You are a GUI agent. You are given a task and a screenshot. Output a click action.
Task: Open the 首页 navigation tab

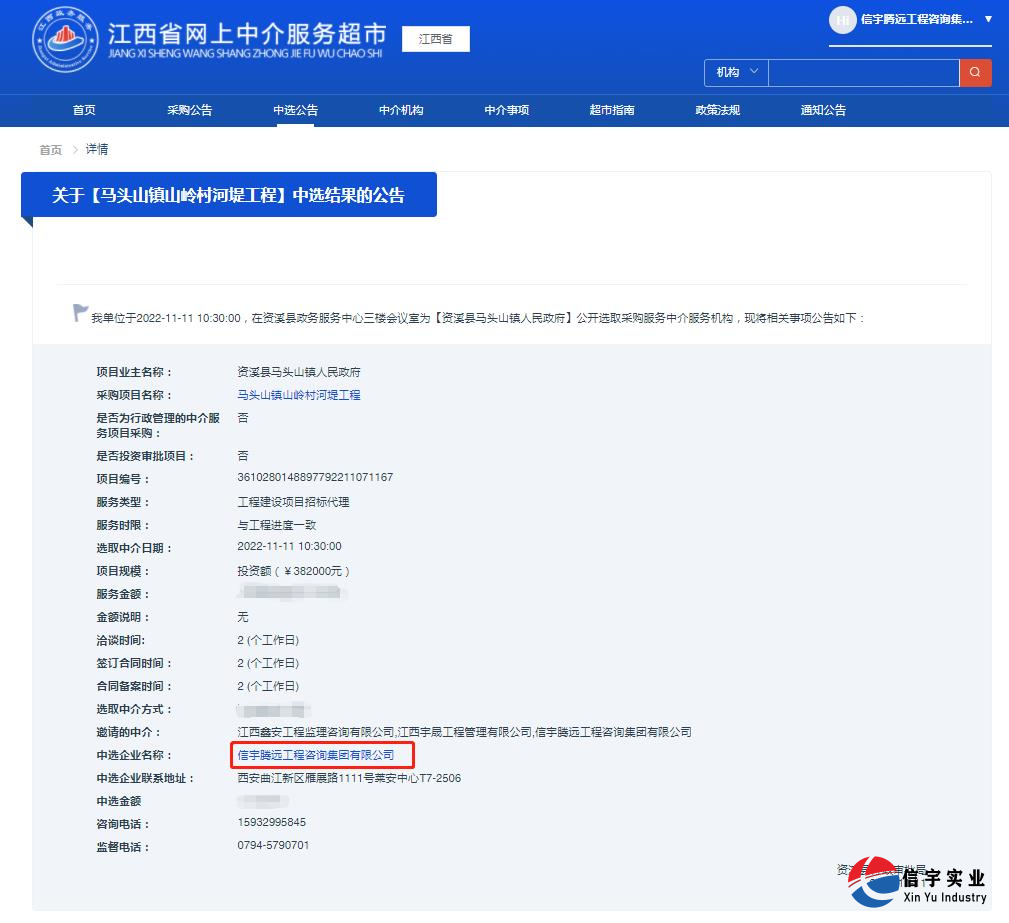tap(84, 110)
